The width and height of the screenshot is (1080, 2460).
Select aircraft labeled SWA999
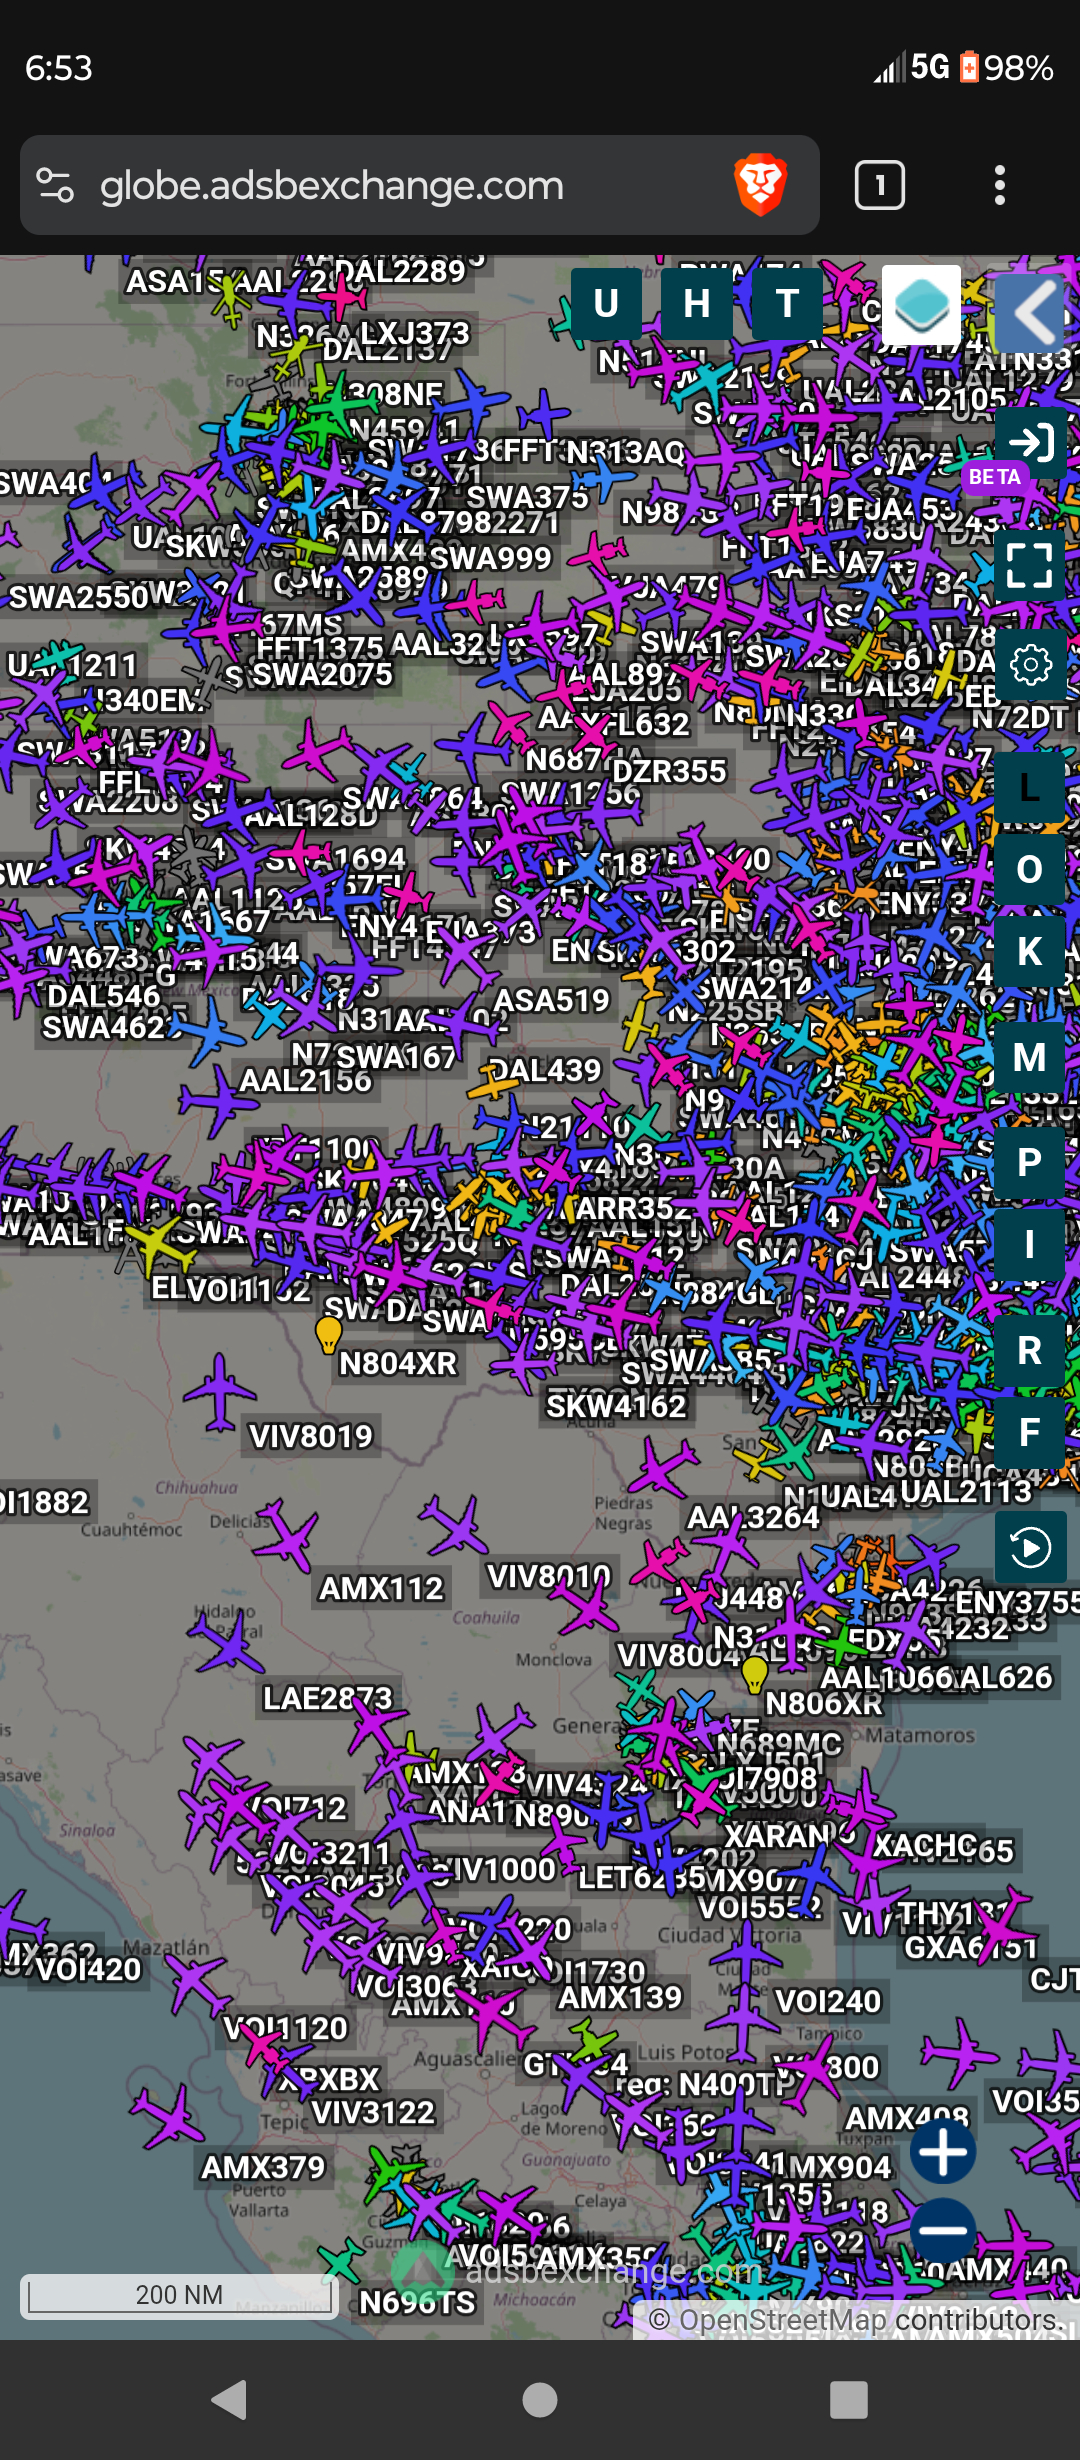point(490,558)
